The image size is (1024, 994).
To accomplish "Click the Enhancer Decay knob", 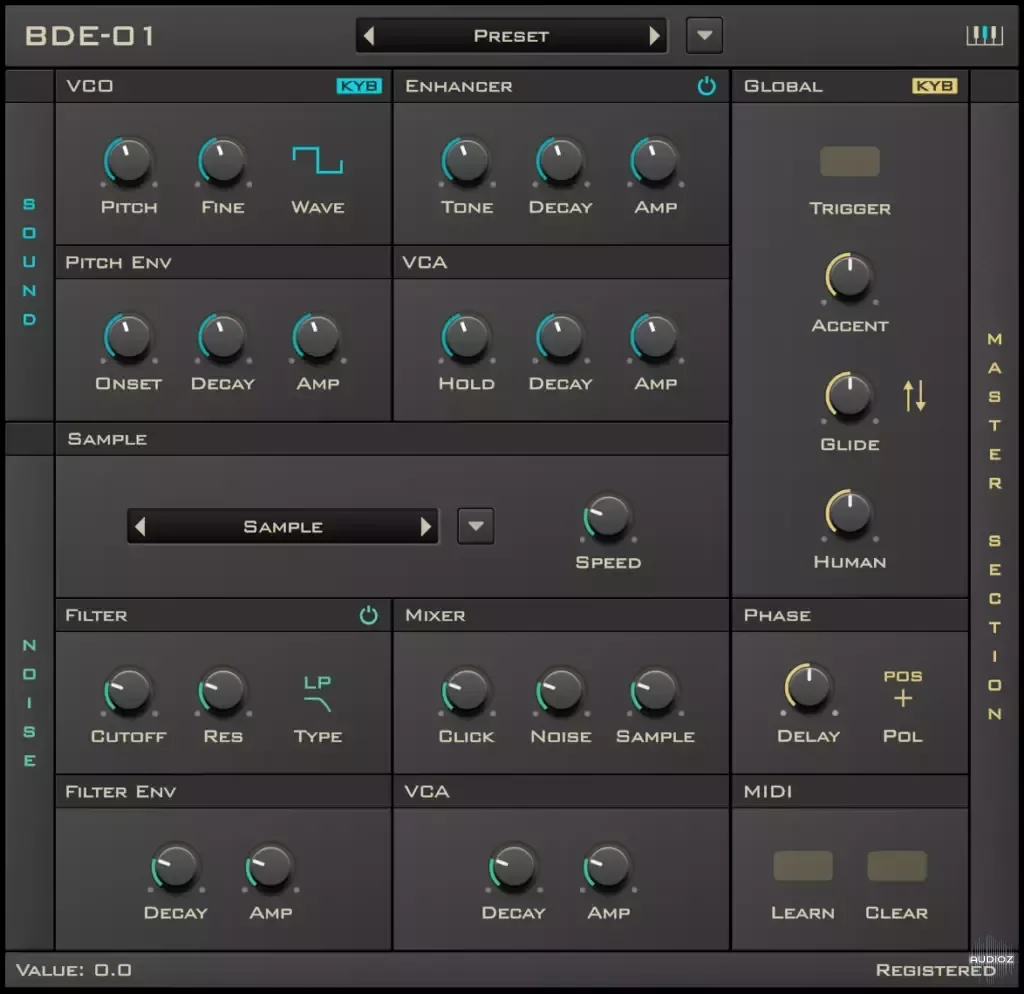I will 560,161.
